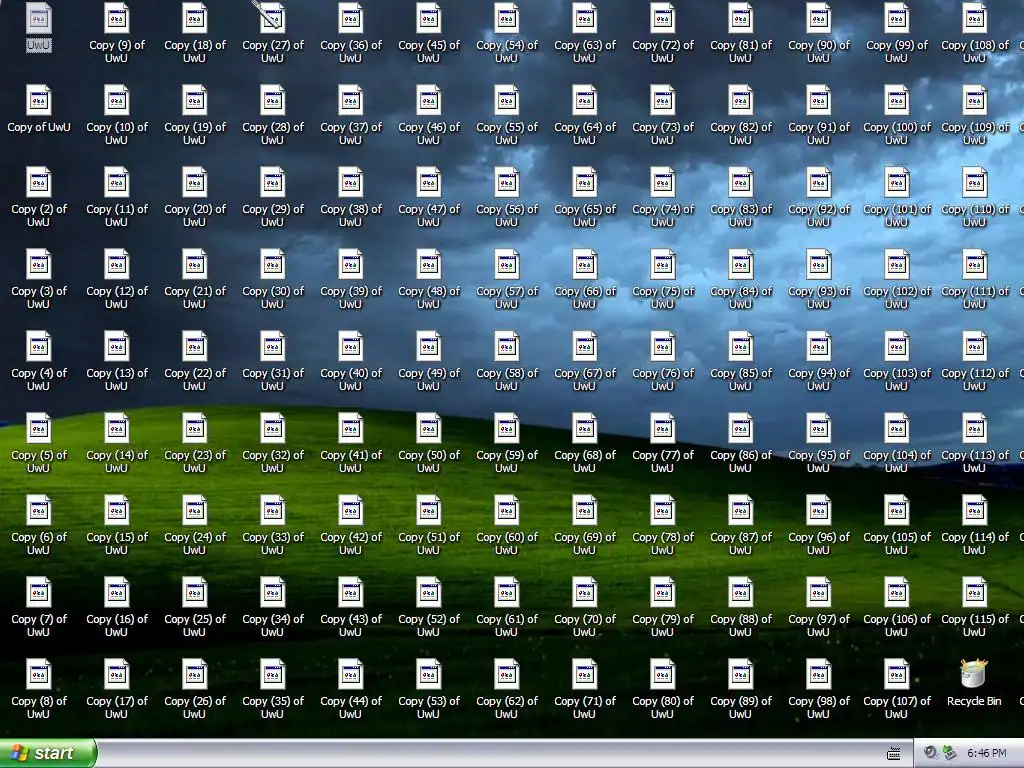1024x768 pixels.
Task: Click the Safely Remove Hardware tray icon
Action: (950, 753)
